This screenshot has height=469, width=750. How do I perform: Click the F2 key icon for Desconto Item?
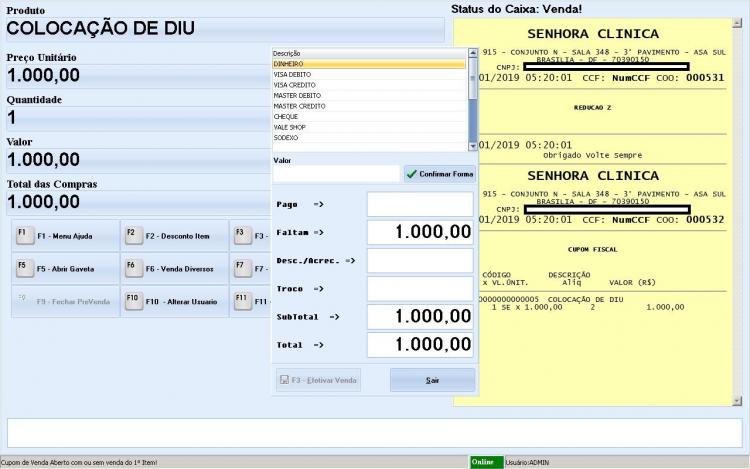[134, 236]
